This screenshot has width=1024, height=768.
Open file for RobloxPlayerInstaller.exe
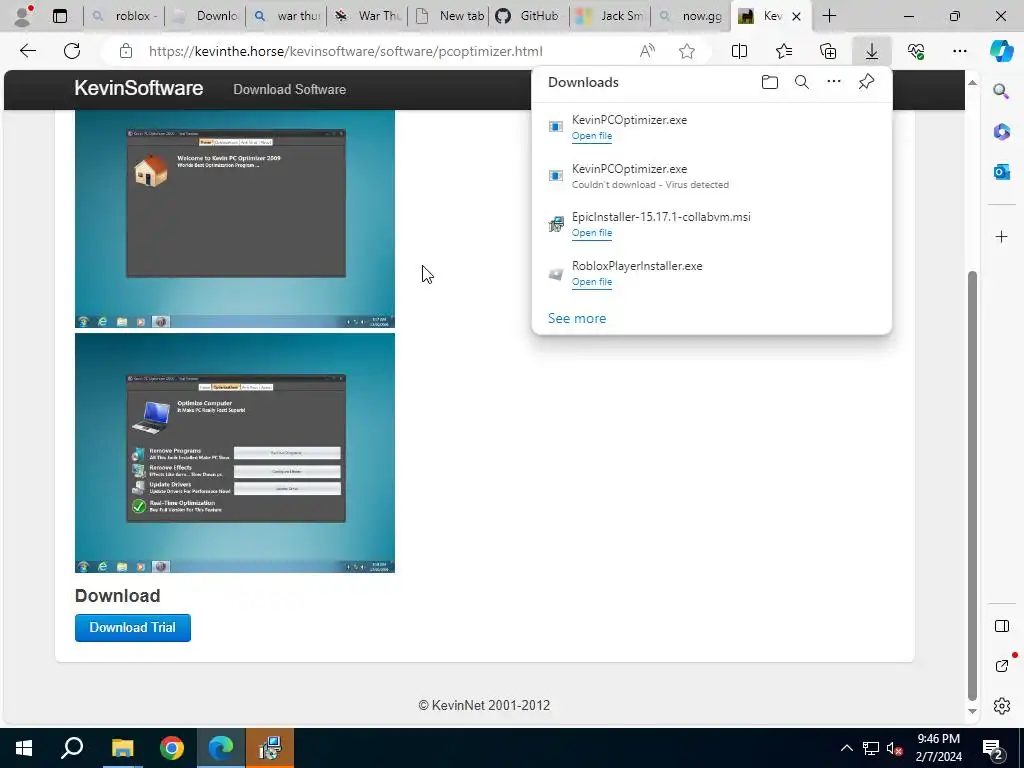tap(592, 282)
